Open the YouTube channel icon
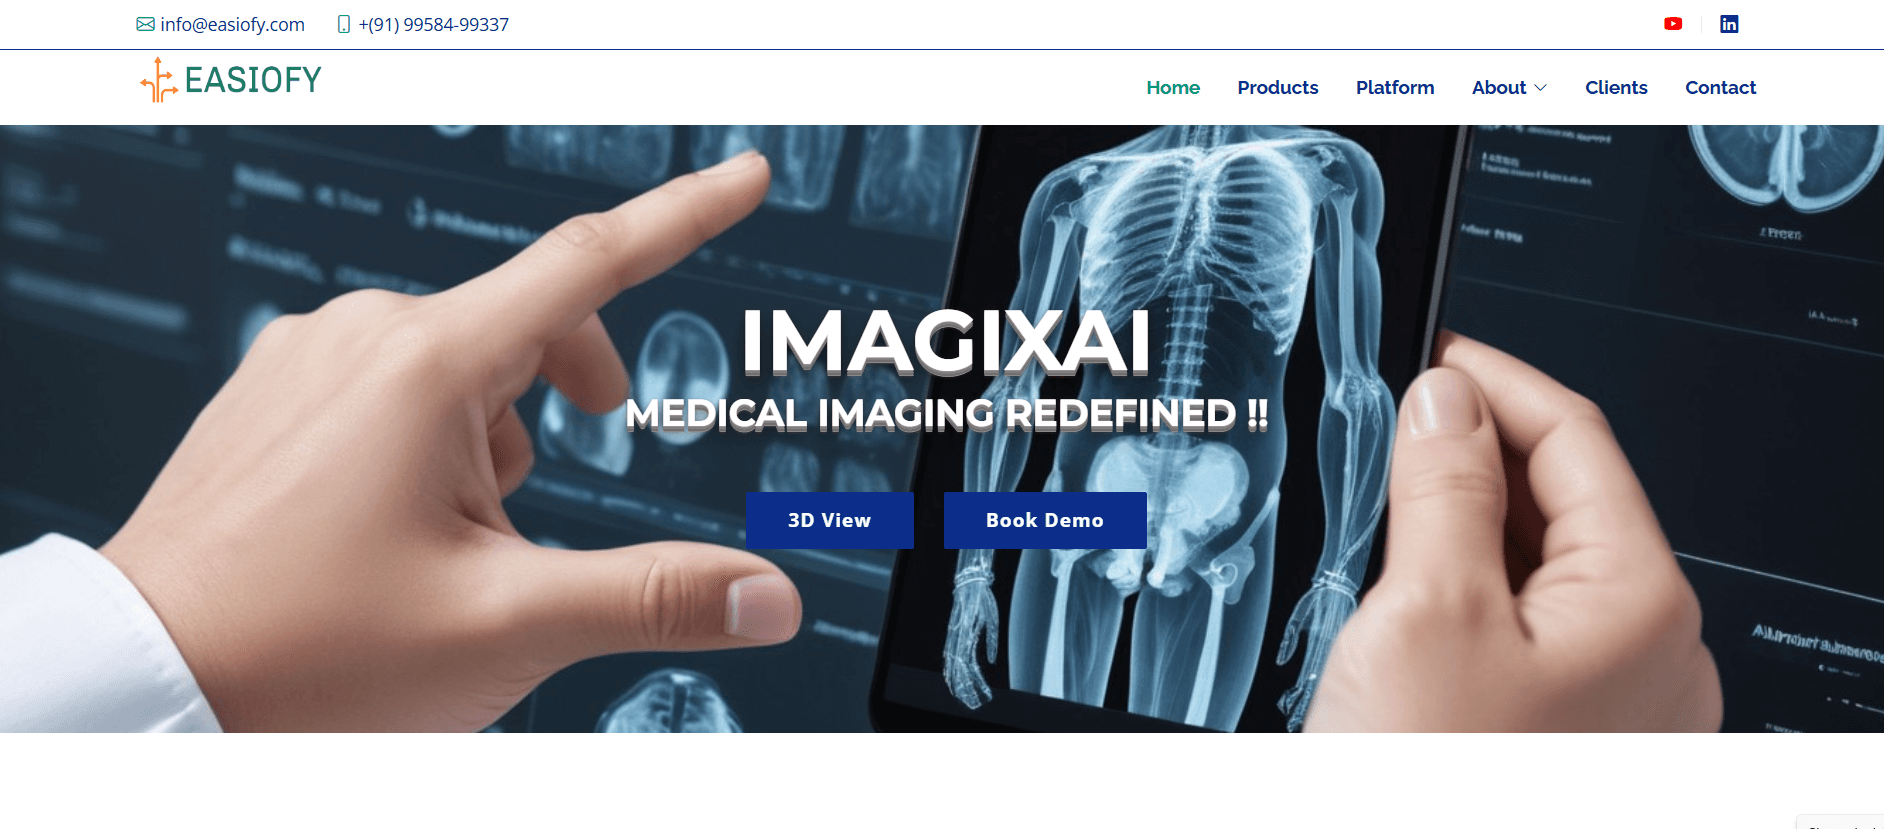Viewport: 1884px width, 829px height. (x=1673, y=24)
